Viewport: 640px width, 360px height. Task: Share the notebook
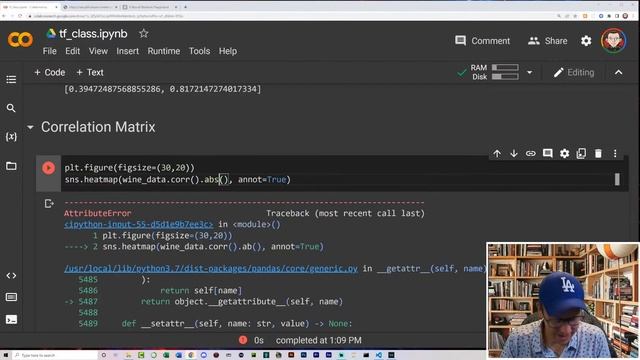tap(547, 41)
